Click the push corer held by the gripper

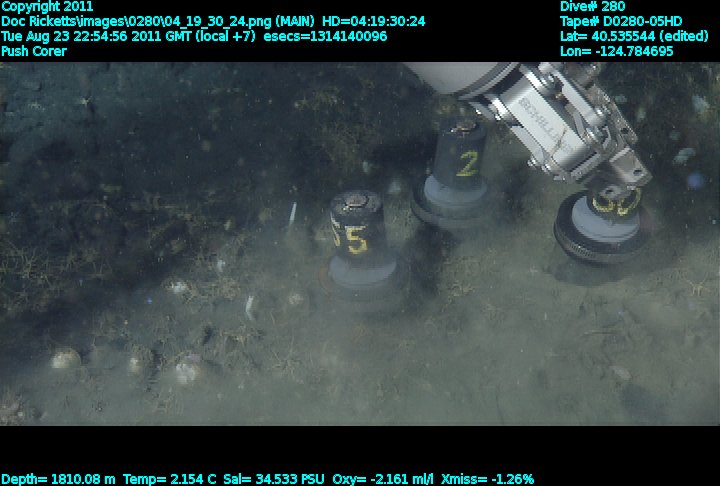605,225
